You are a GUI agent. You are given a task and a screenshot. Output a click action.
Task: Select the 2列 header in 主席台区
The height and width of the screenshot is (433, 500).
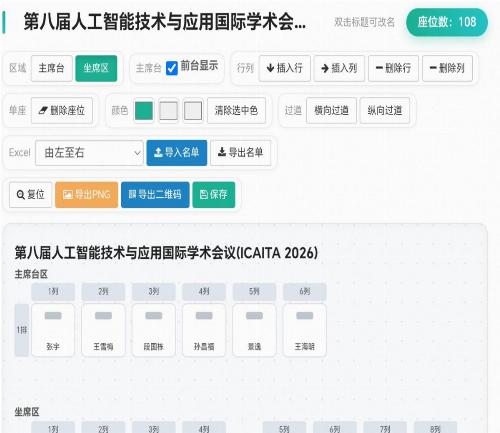[x=103, y=292]
